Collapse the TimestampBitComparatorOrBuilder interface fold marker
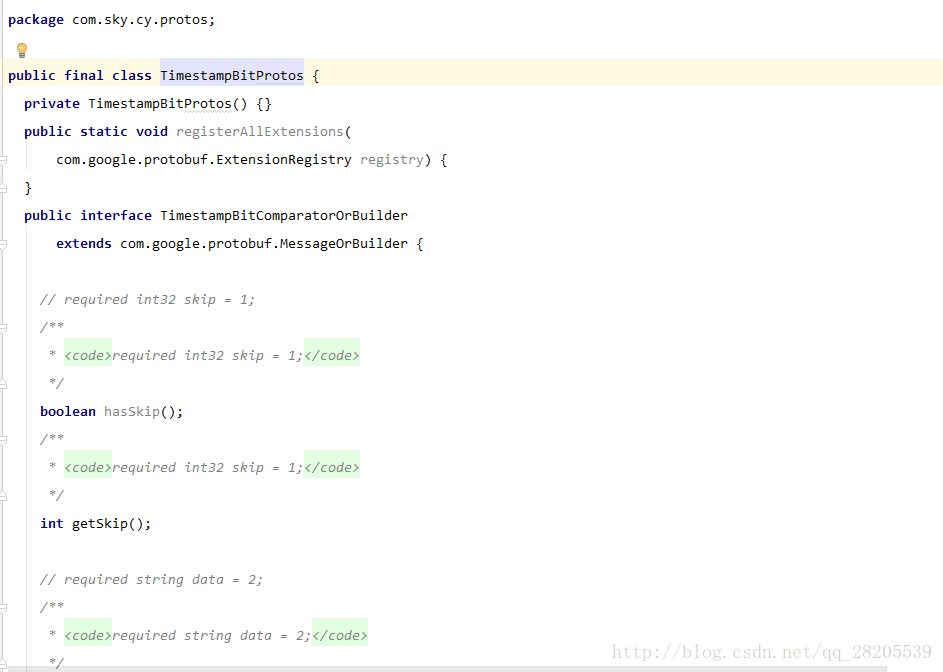 click(3, 244)
